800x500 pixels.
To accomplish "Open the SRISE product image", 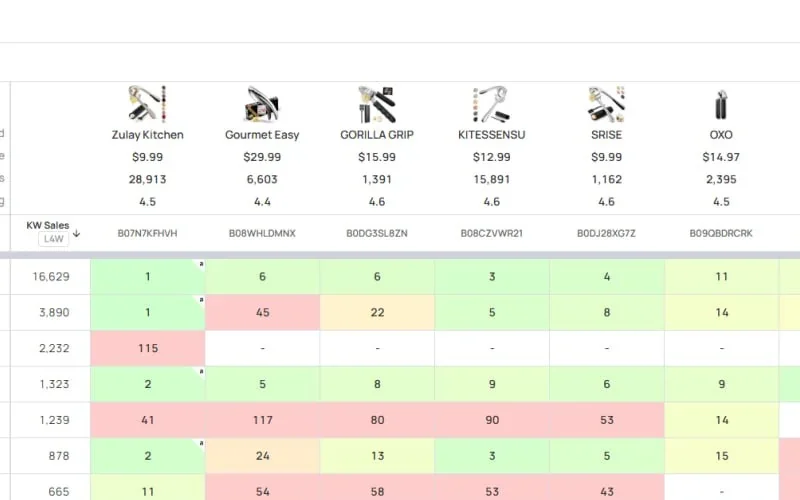I will 607,104.
